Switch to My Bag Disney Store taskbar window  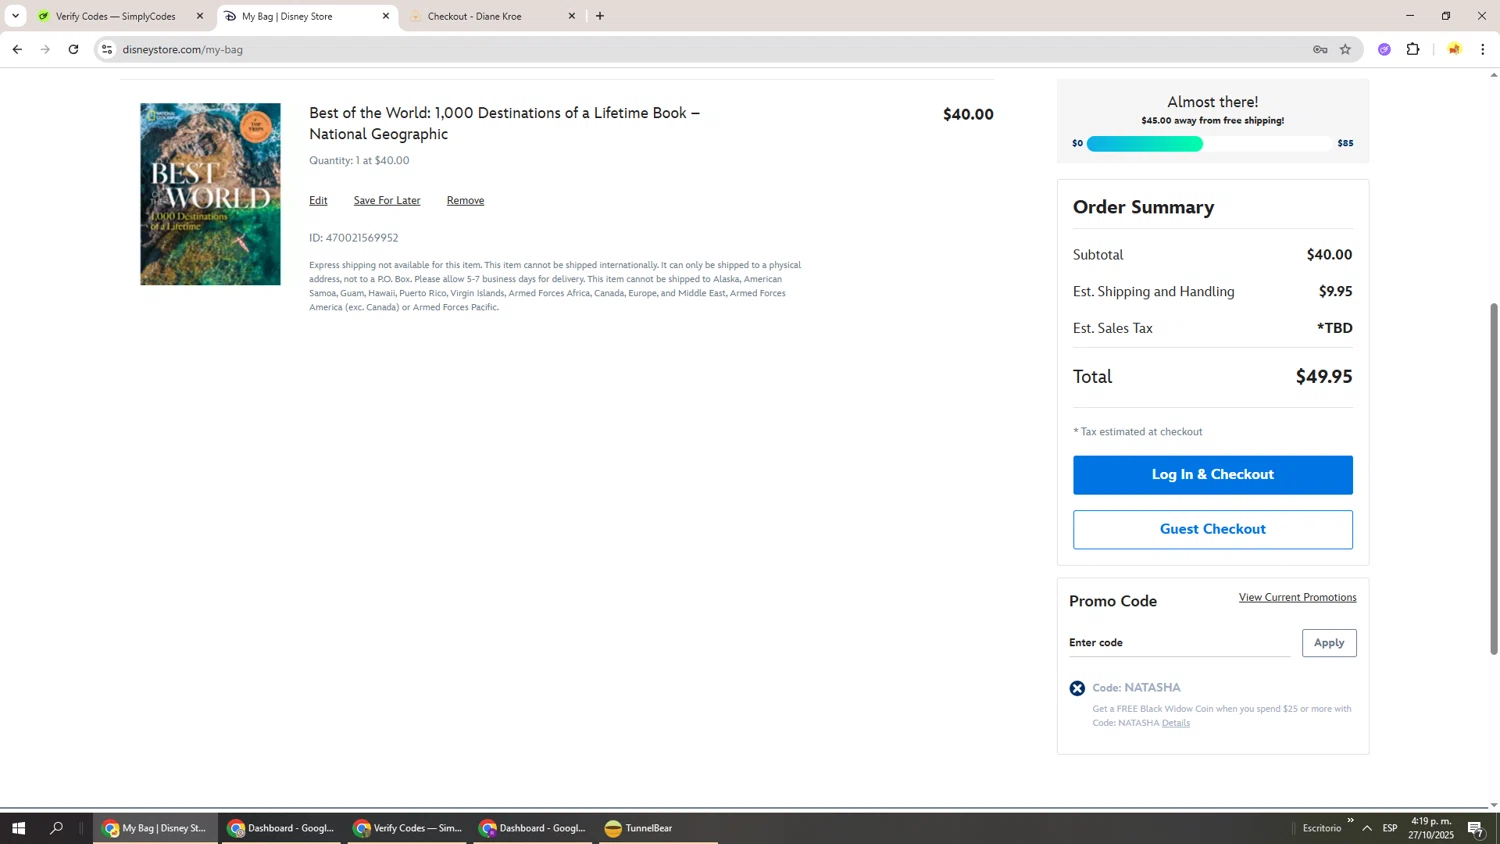(155, 828)
